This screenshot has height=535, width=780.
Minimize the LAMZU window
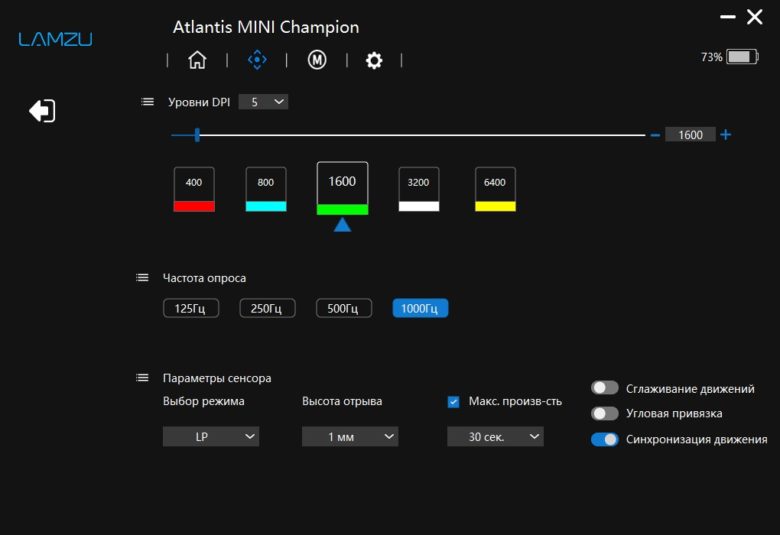click(728, 17)
